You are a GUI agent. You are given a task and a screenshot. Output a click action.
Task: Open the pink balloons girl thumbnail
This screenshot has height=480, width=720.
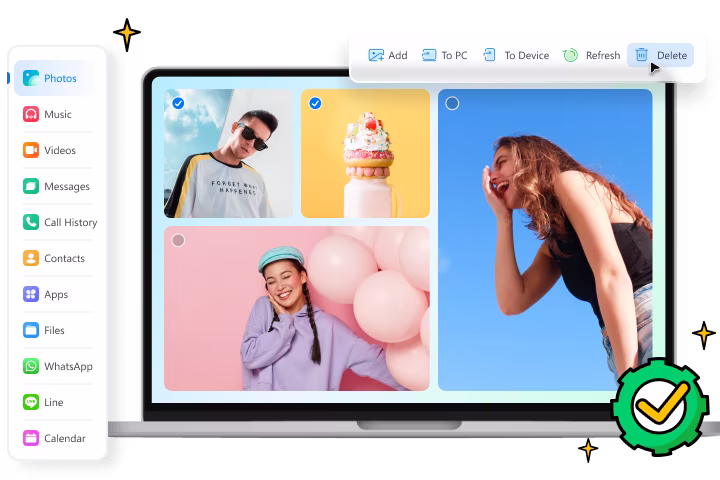(297, 308)
